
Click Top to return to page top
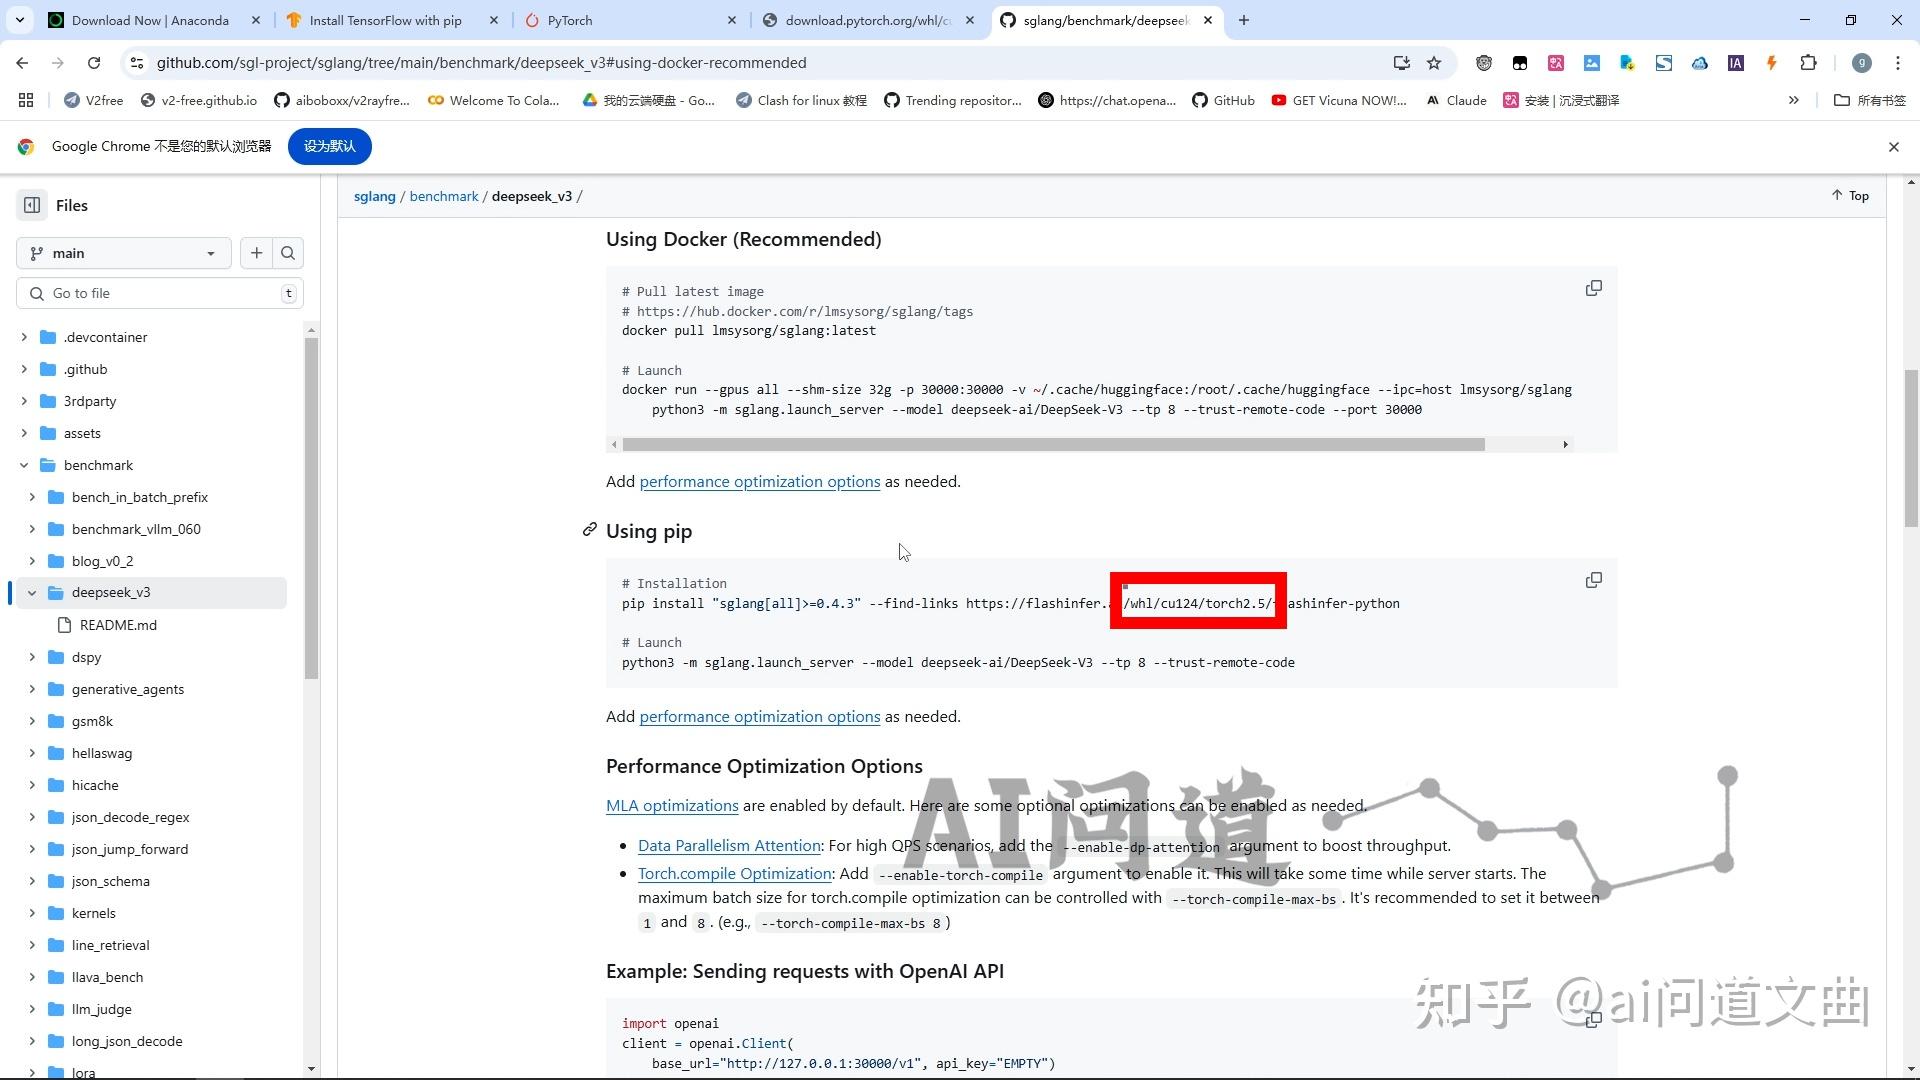[1849, 195]
